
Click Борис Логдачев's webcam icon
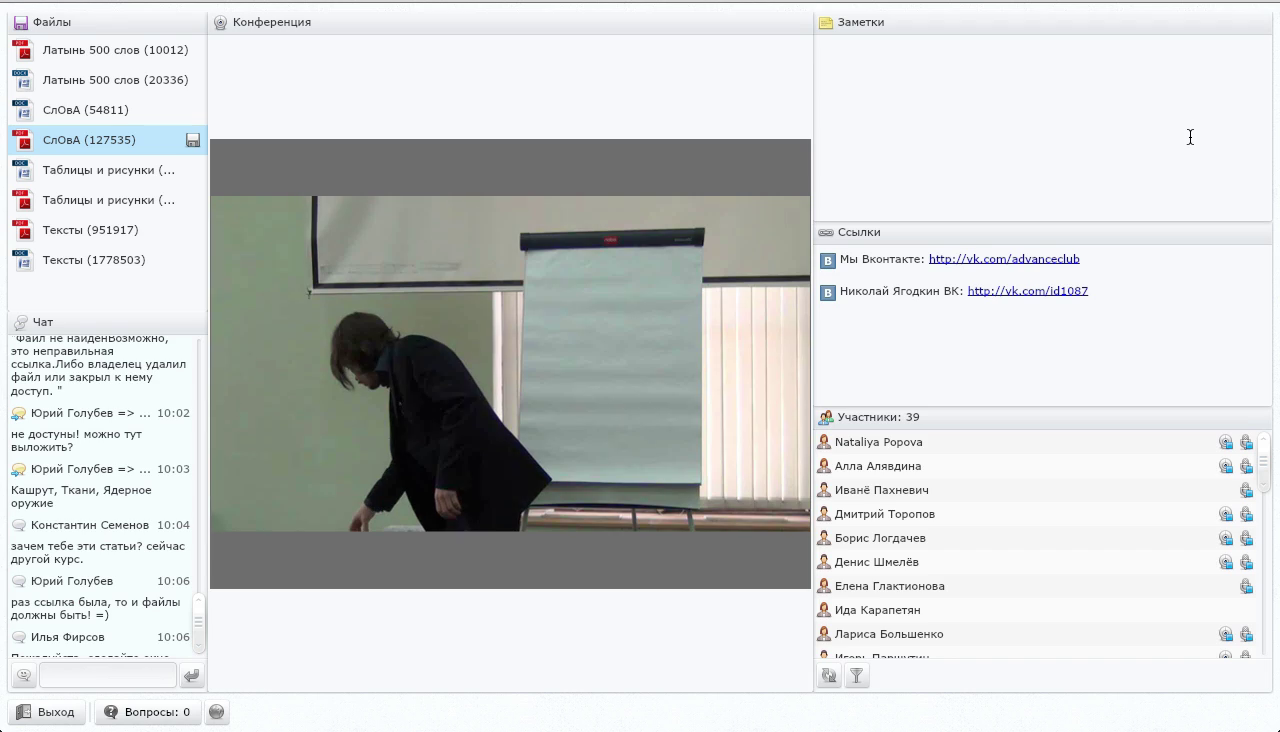click(x=1225, y=538)
